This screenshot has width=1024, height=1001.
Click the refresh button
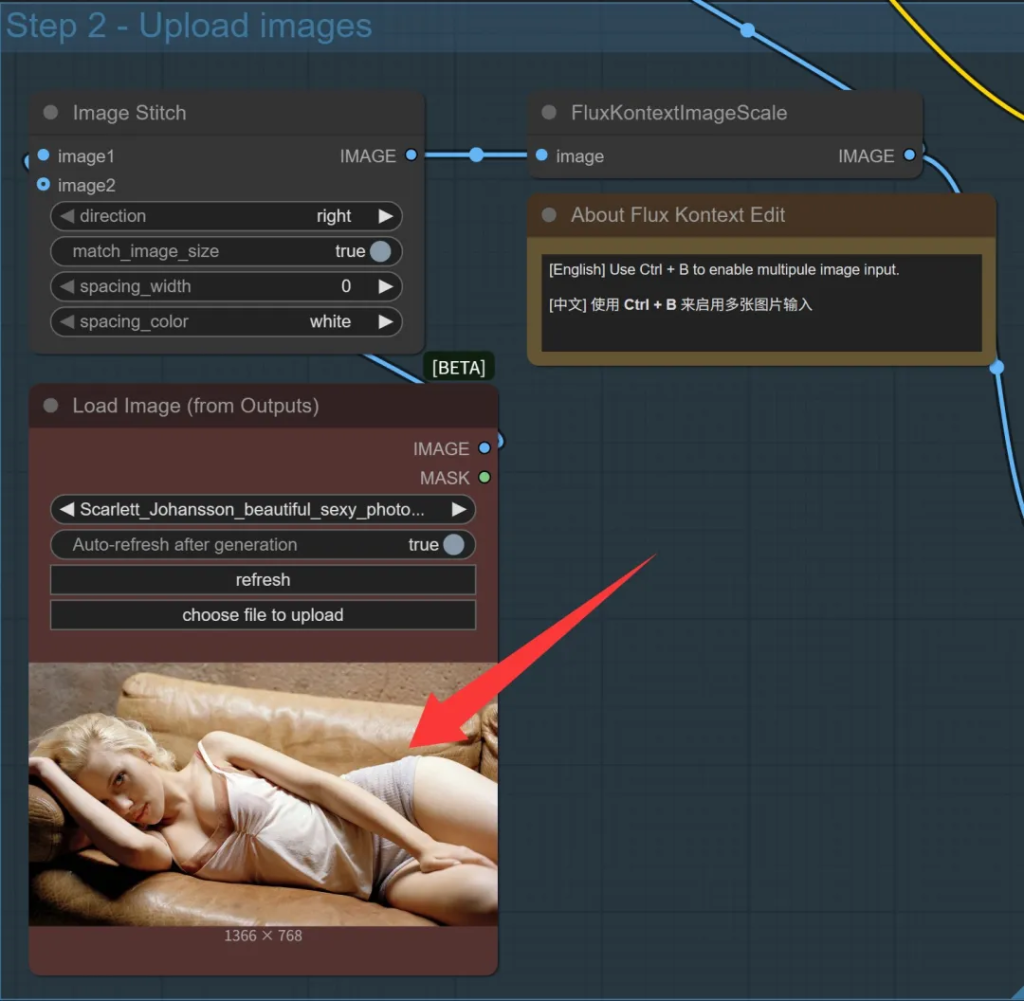pyautogui.click(x=263, y=580)
